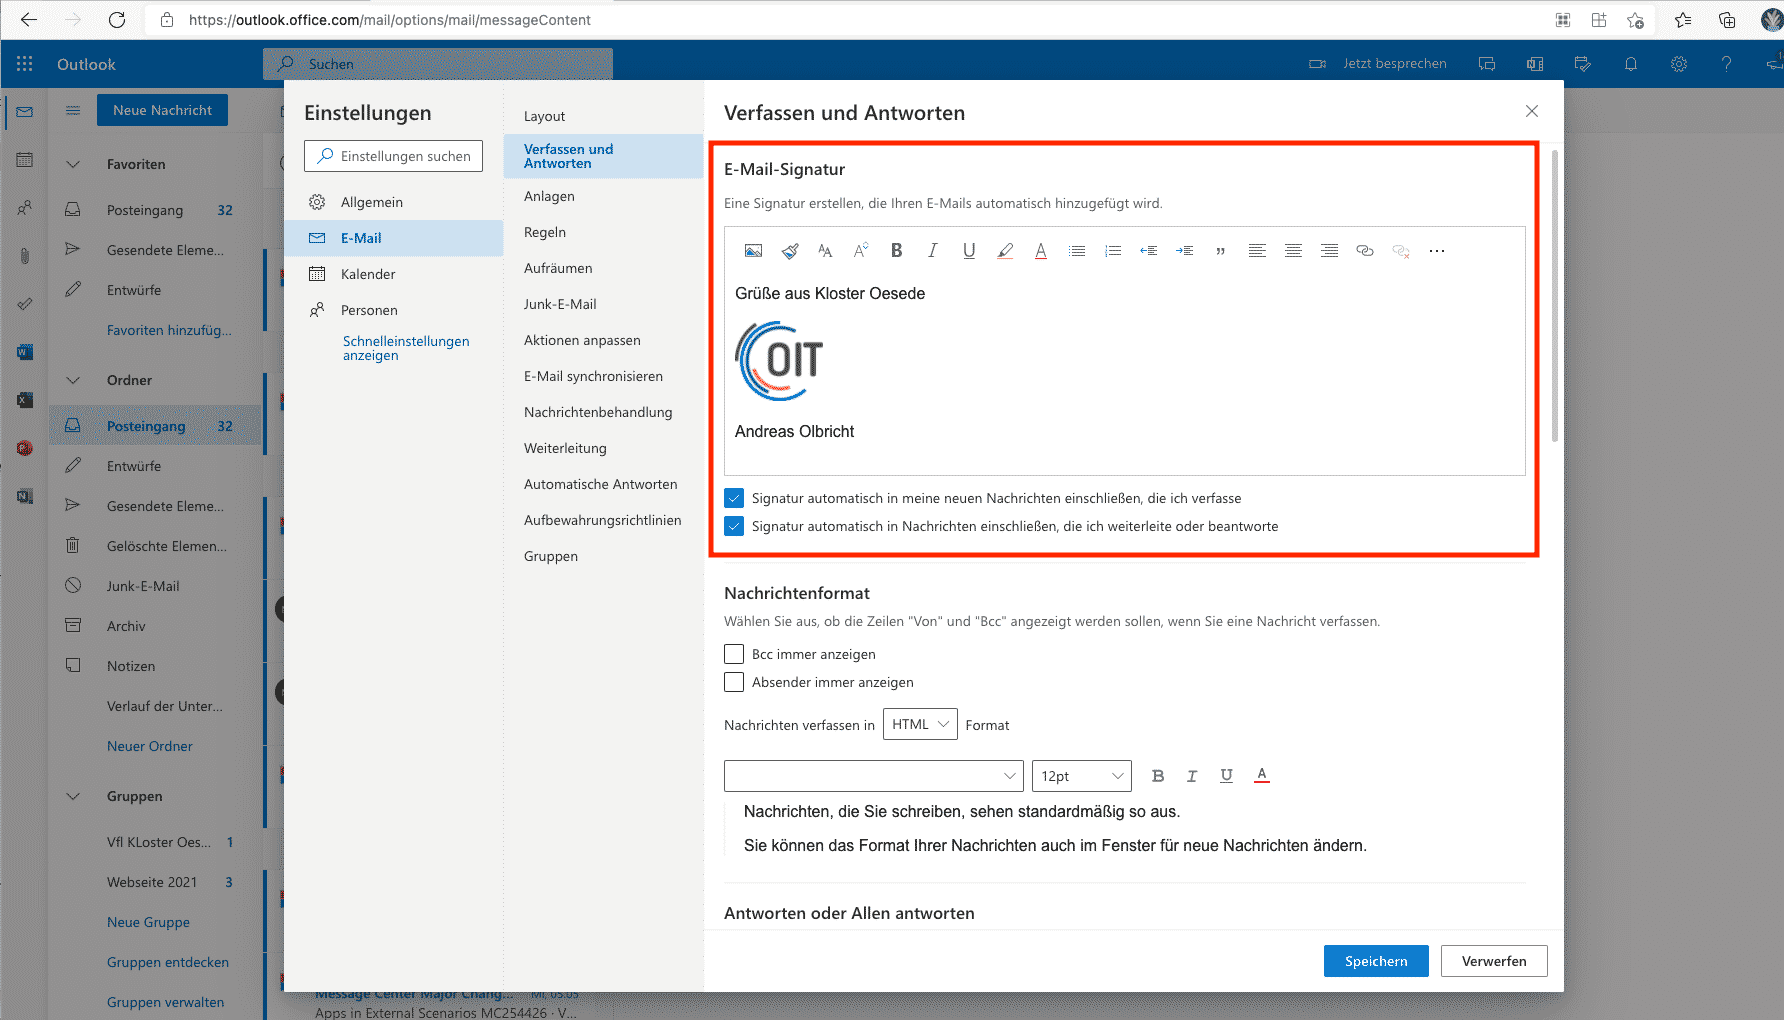This screenshot has height=1020, width=1784.
Task: Open font size tool in signature toolbar
Action: click(825, 251)
